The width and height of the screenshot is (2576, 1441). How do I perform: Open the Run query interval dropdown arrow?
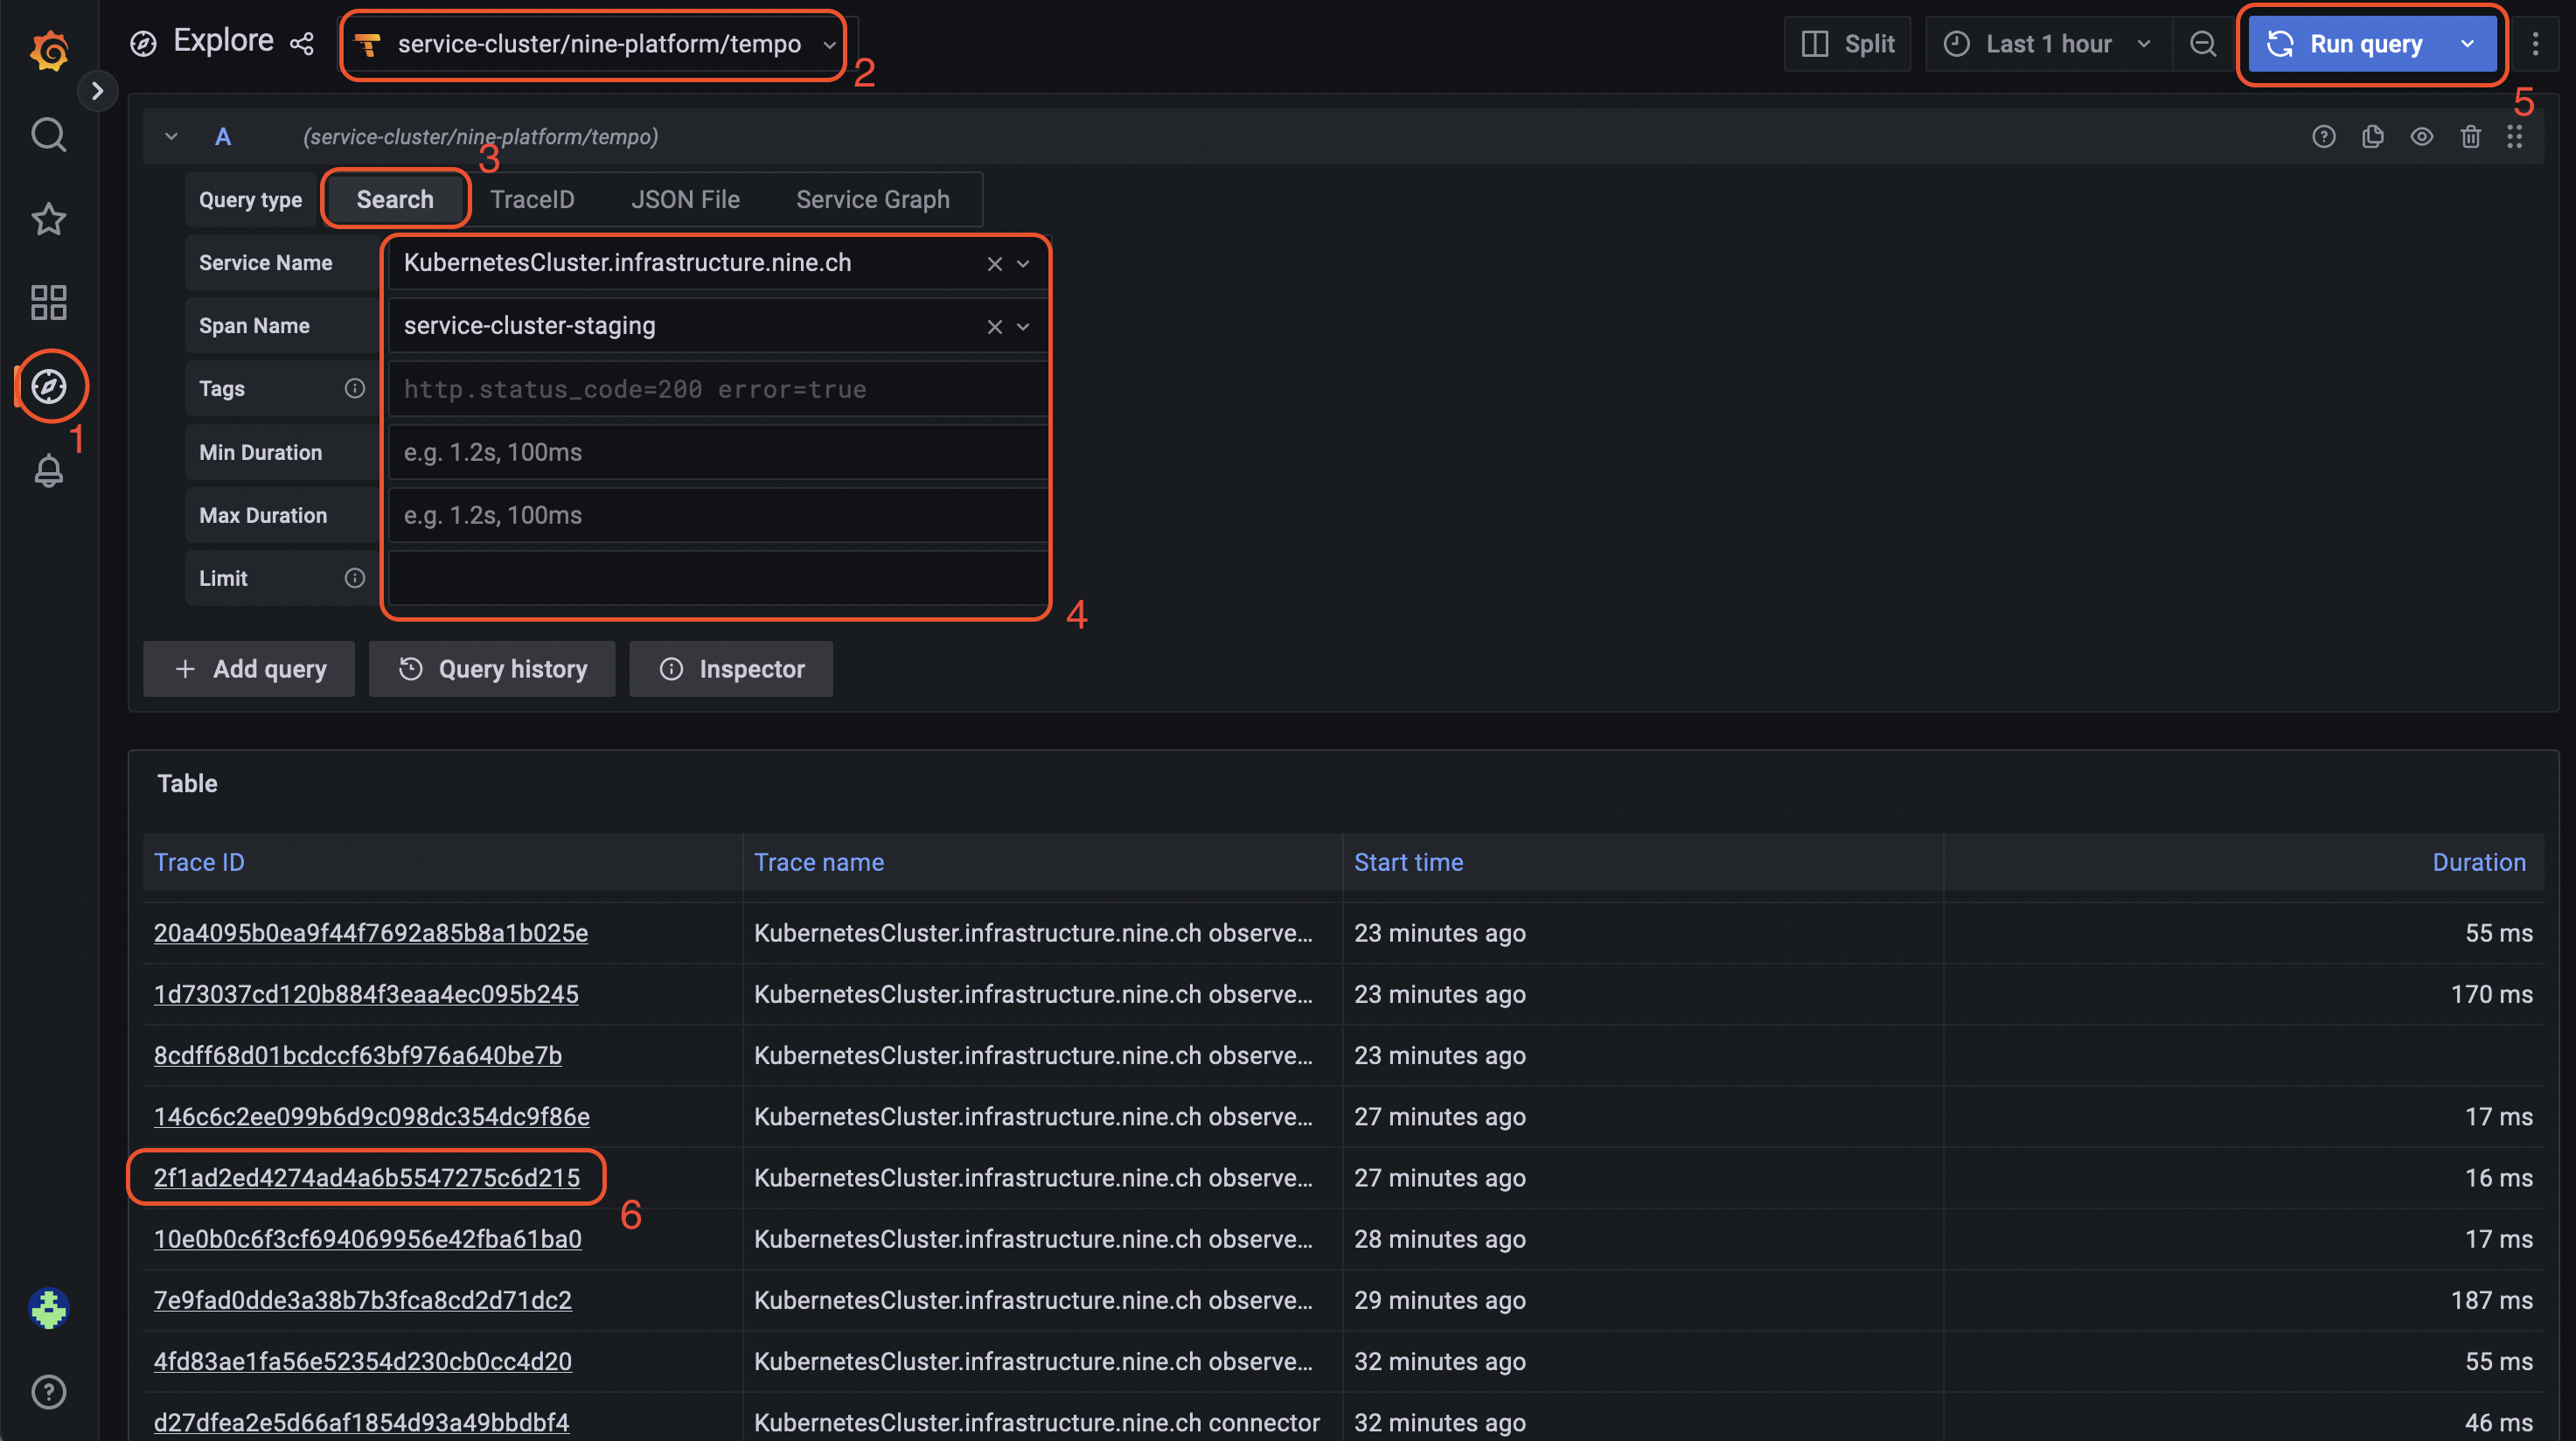pos(2467,44)
